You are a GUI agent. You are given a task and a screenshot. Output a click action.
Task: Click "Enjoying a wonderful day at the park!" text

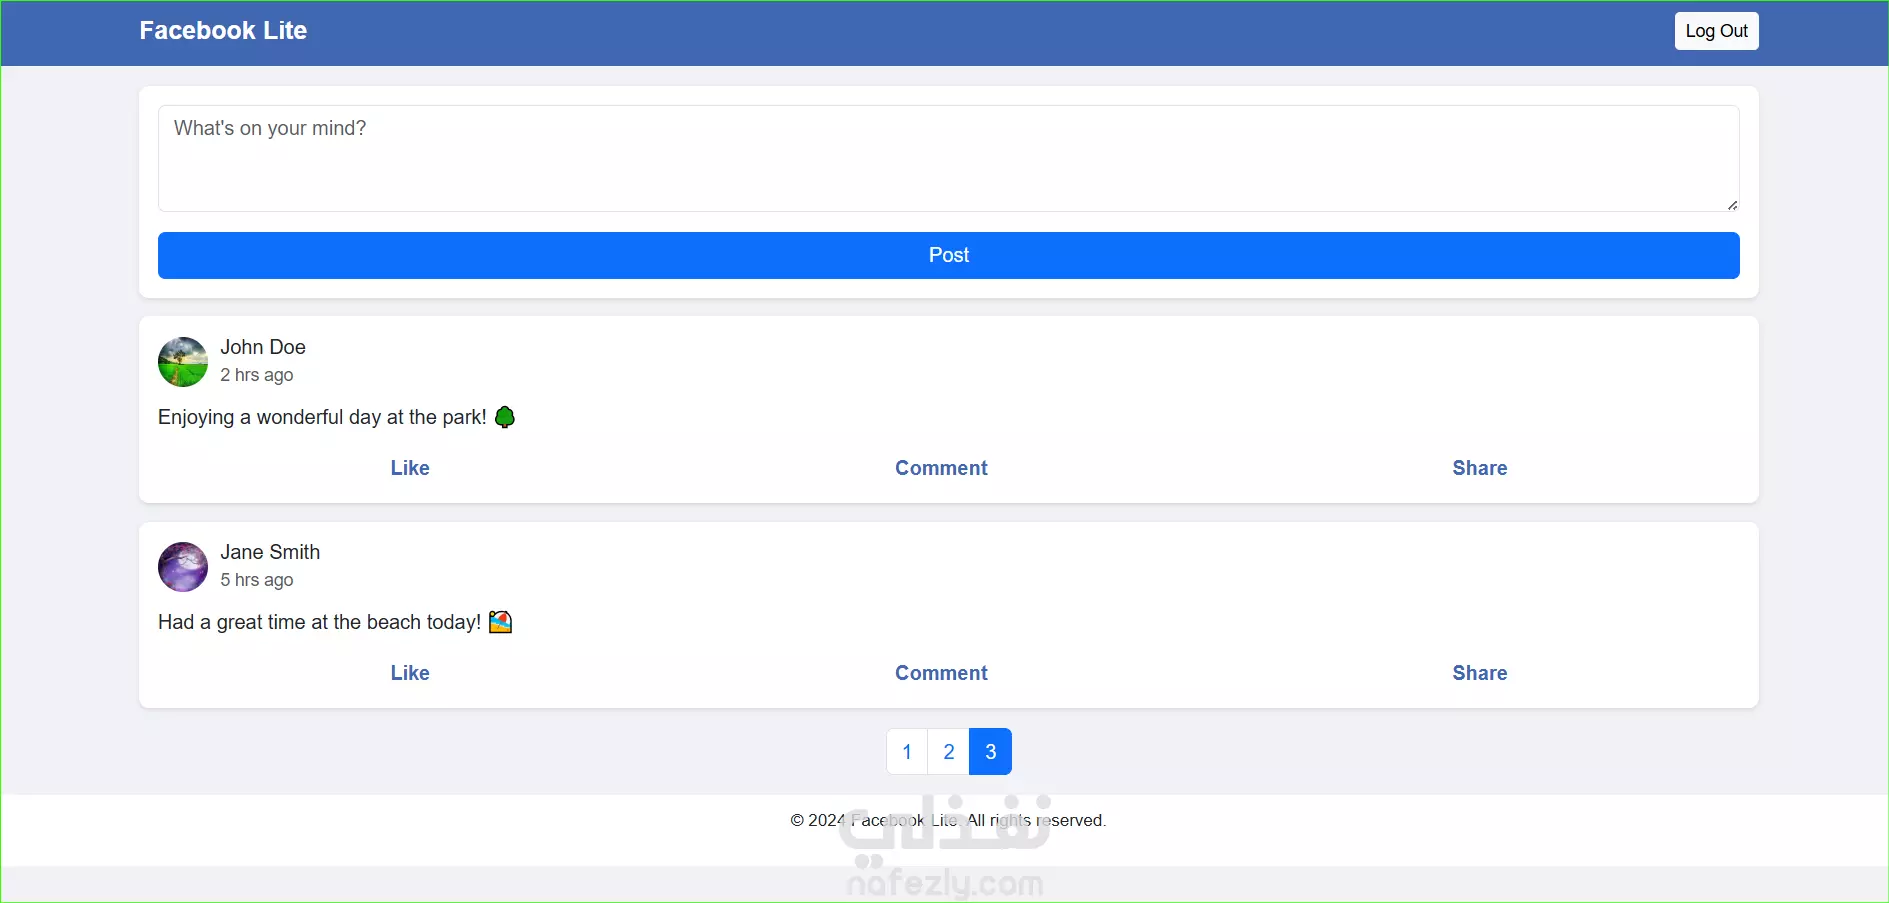pos(322,417)
